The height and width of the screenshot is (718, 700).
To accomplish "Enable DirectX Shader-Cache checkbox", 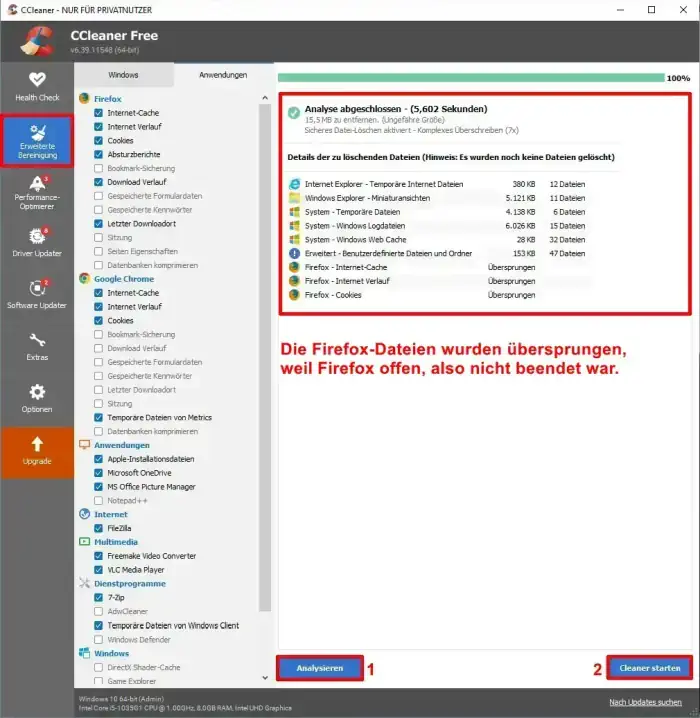I will pyautogui.click(x=98, y=667).
